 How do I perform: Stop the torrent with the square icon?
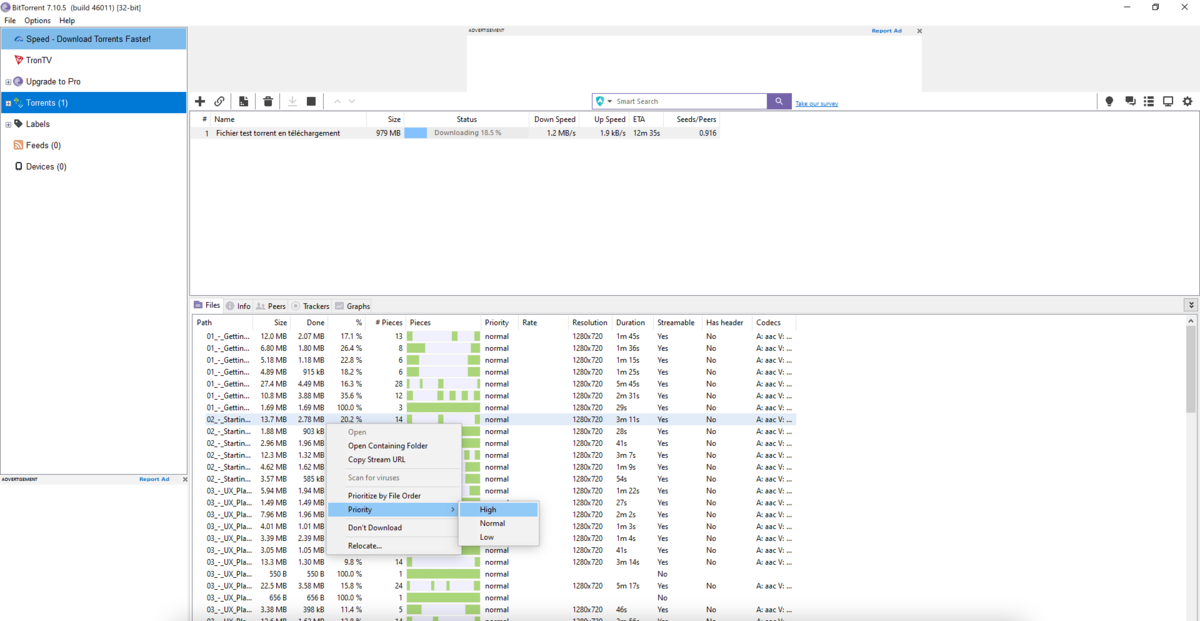tap(311, 101)
